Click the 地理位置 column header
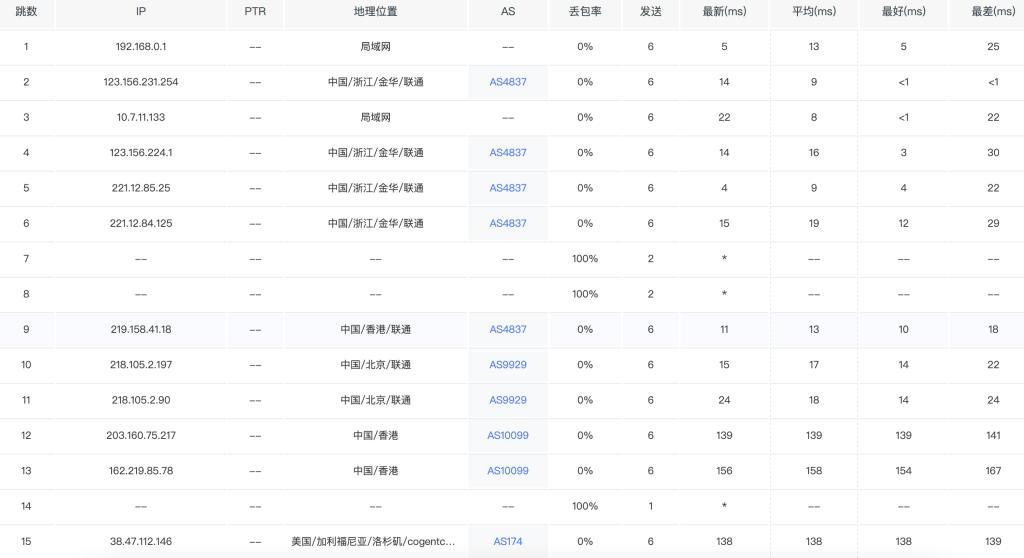 376,11
